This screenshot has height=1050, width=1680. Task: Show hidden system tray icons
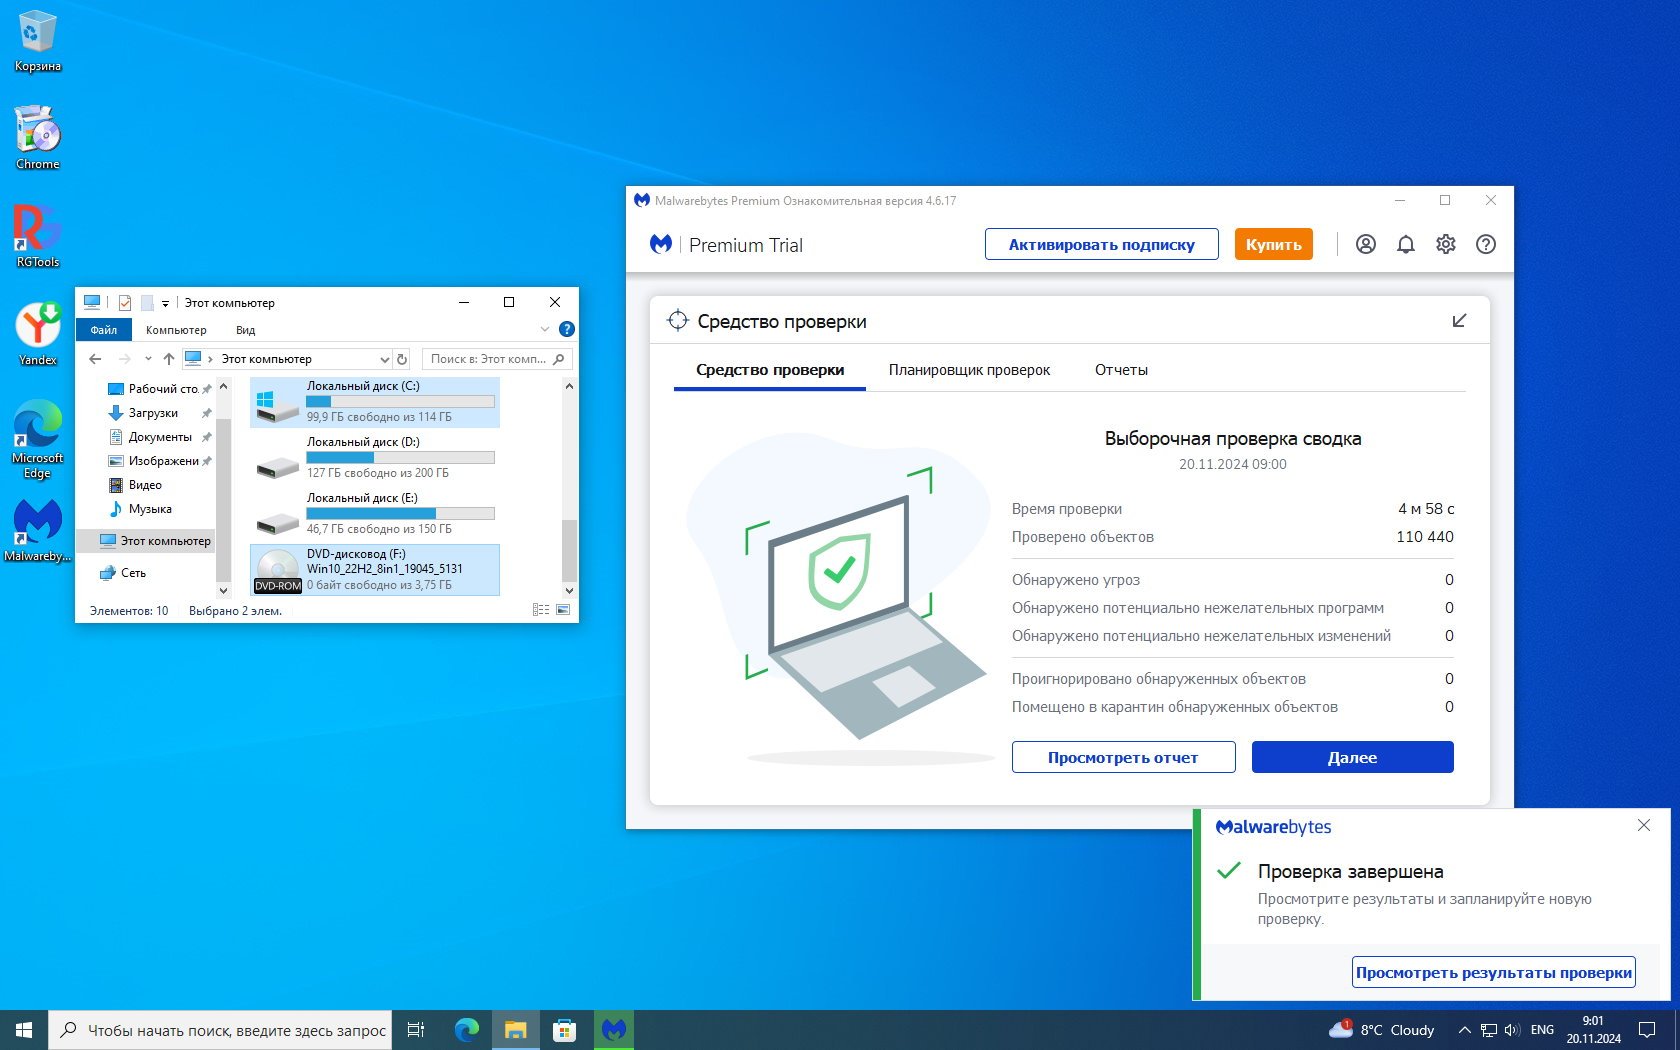[x=1464, y=1030]
